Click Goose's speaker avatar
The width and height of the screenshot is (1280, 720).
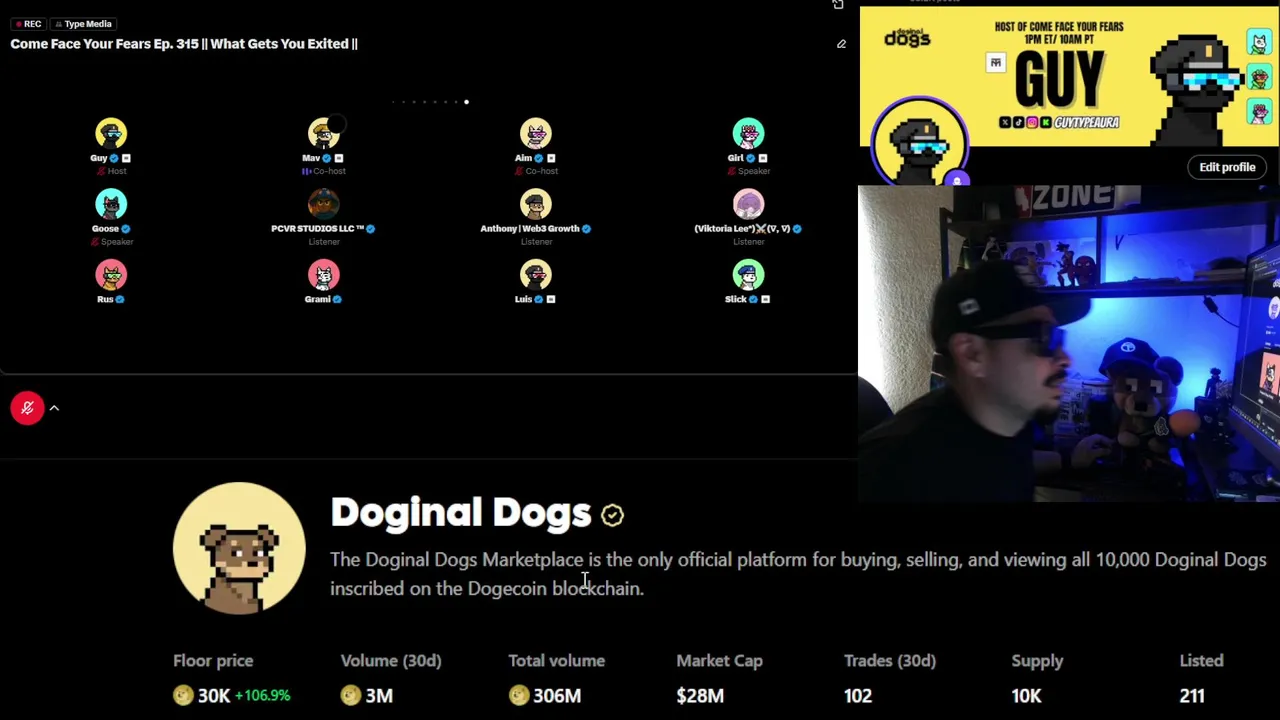(x=111, y=205)
